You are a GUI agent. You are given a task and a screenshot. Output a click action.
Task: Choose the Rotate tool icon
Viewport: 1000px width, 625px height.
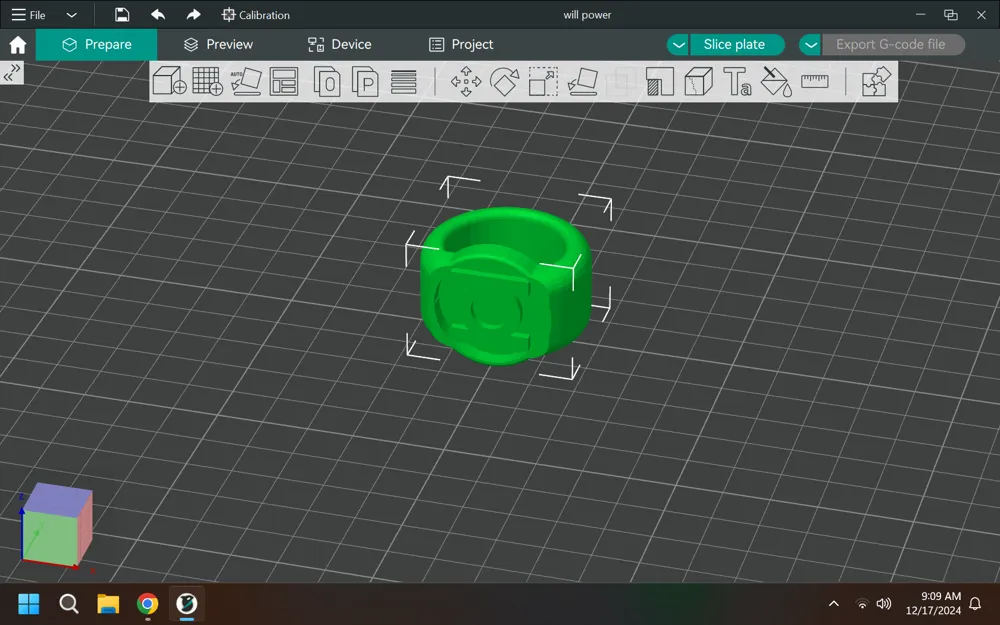click(x=504, y=82)
